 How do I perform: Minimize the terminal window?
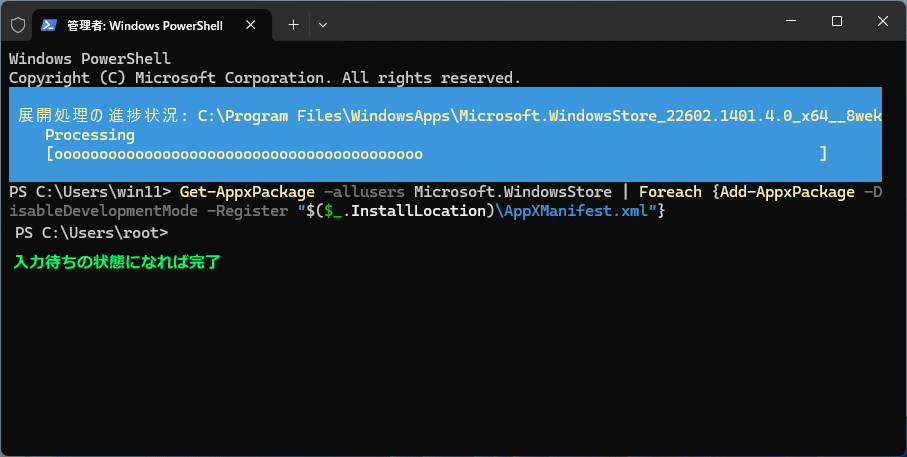(x=791, y=21)
